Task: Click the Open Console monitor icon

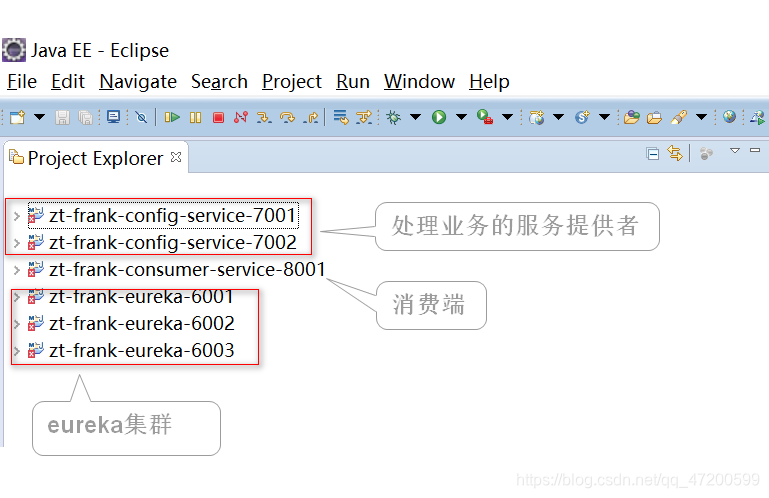Action: point(113,117)
